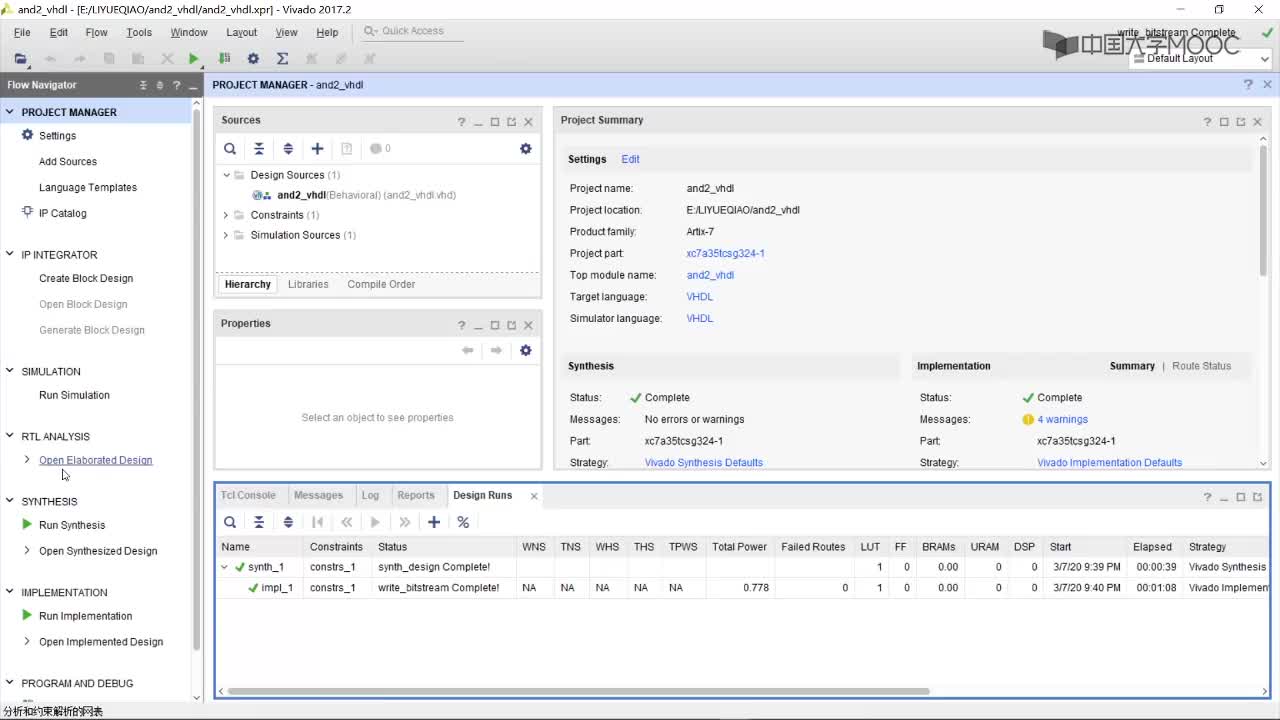Image resolution: width=1280 pixels, height=720 pixels.
Task: Collapse synth_1 run row
Action: pos(225,567)
